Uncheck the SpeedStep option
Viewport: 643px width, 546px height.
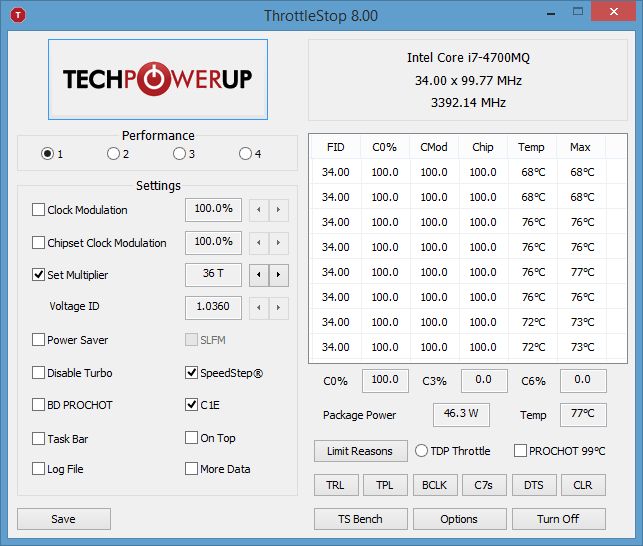tap(192, 373)
